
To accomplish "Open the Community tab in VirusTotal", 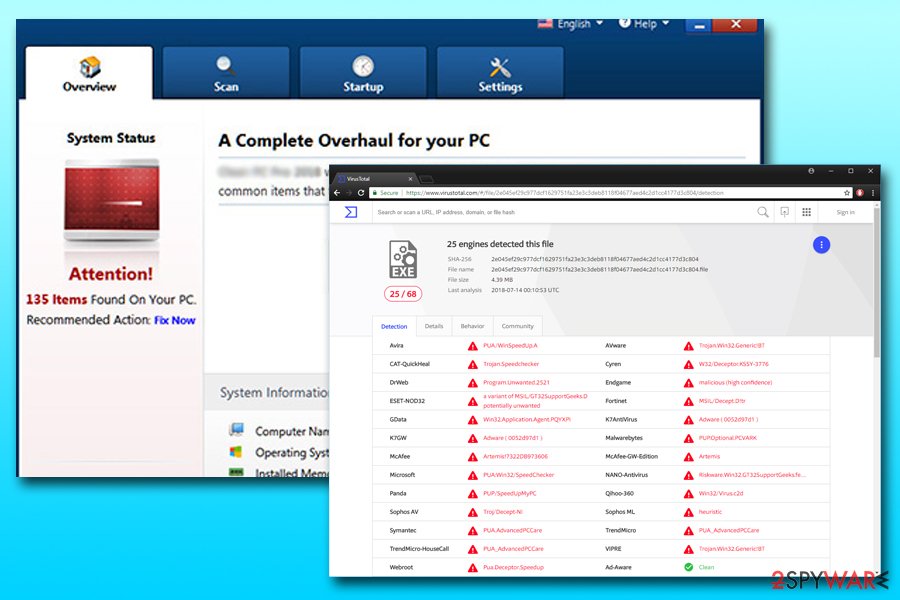I will point(518,326).
